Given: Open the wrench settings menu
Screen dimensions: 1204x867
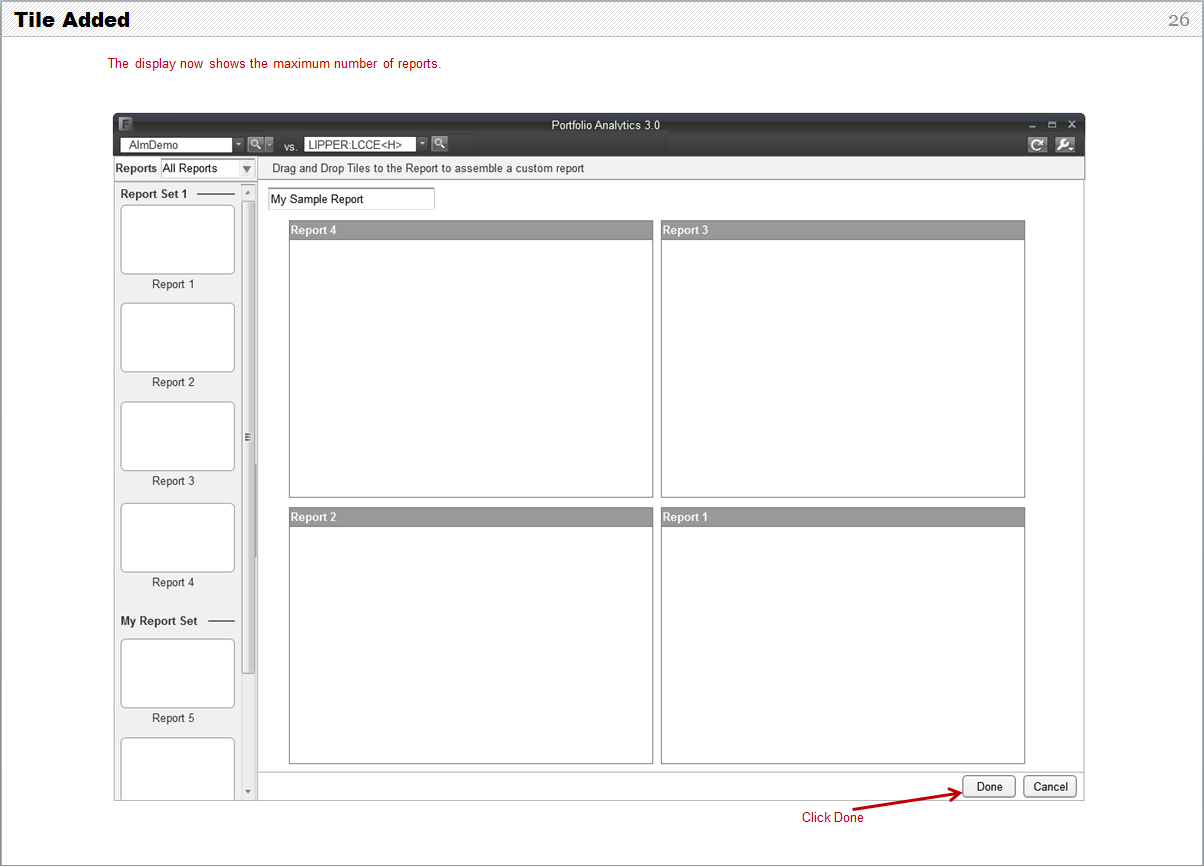Looking at the screenshot, I should (1065, 145).
